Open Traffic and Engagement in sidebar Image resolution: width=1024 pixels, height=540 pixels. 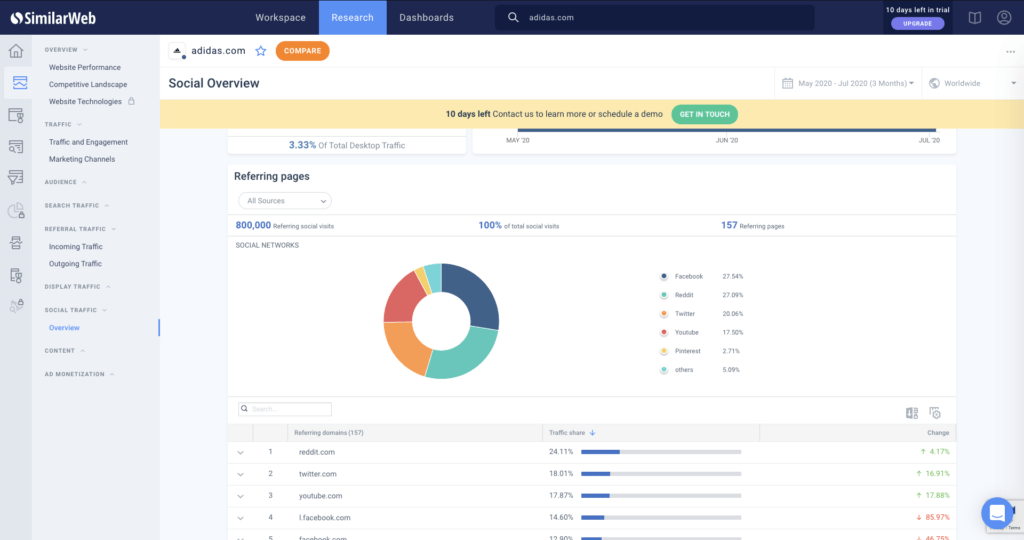[88, 142]
